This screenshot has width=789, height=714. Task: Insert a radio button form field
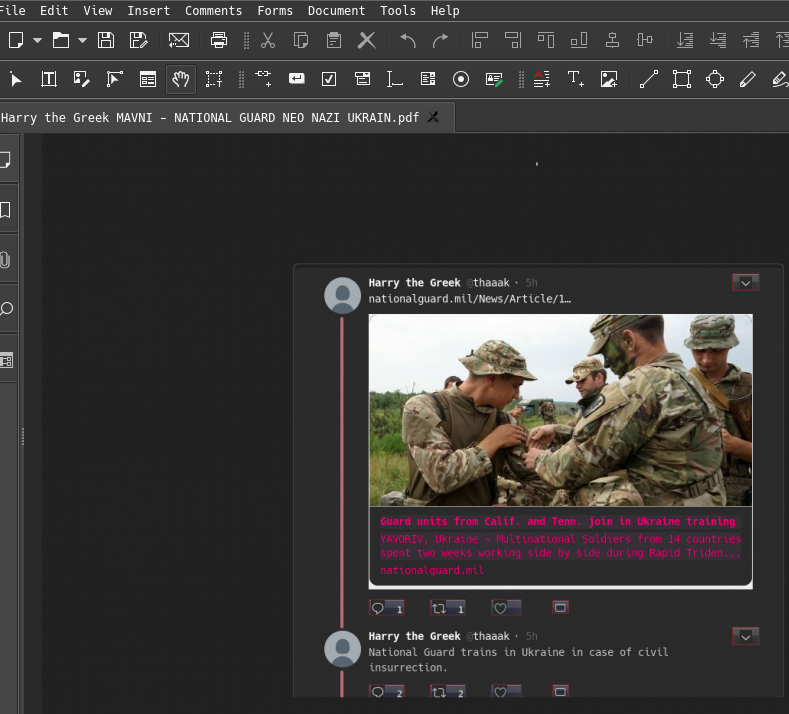pos(461,79)
